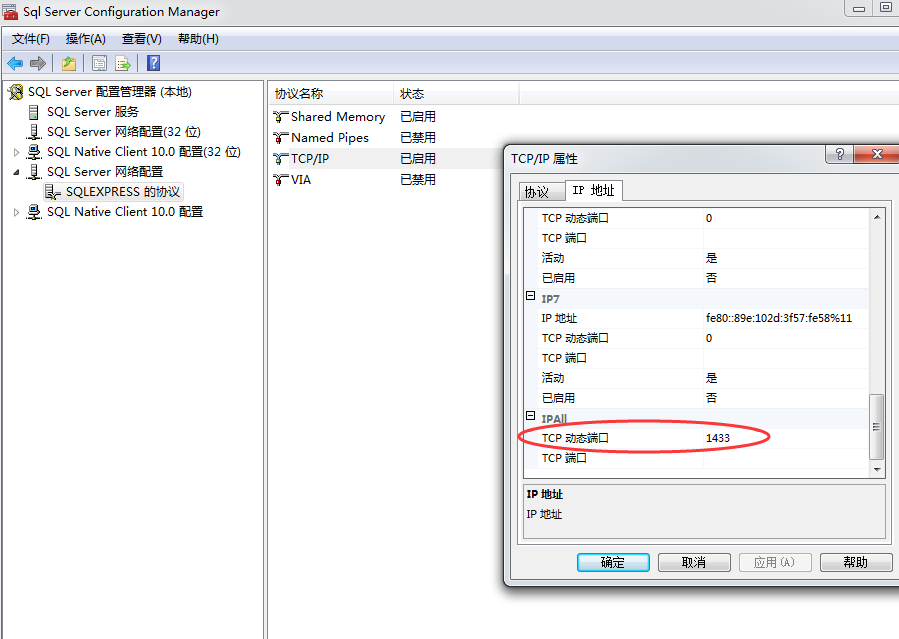Click the IPAll TCP 端口 value field
The height and width of the screenshot is (639, 899).
click(785, 458)
